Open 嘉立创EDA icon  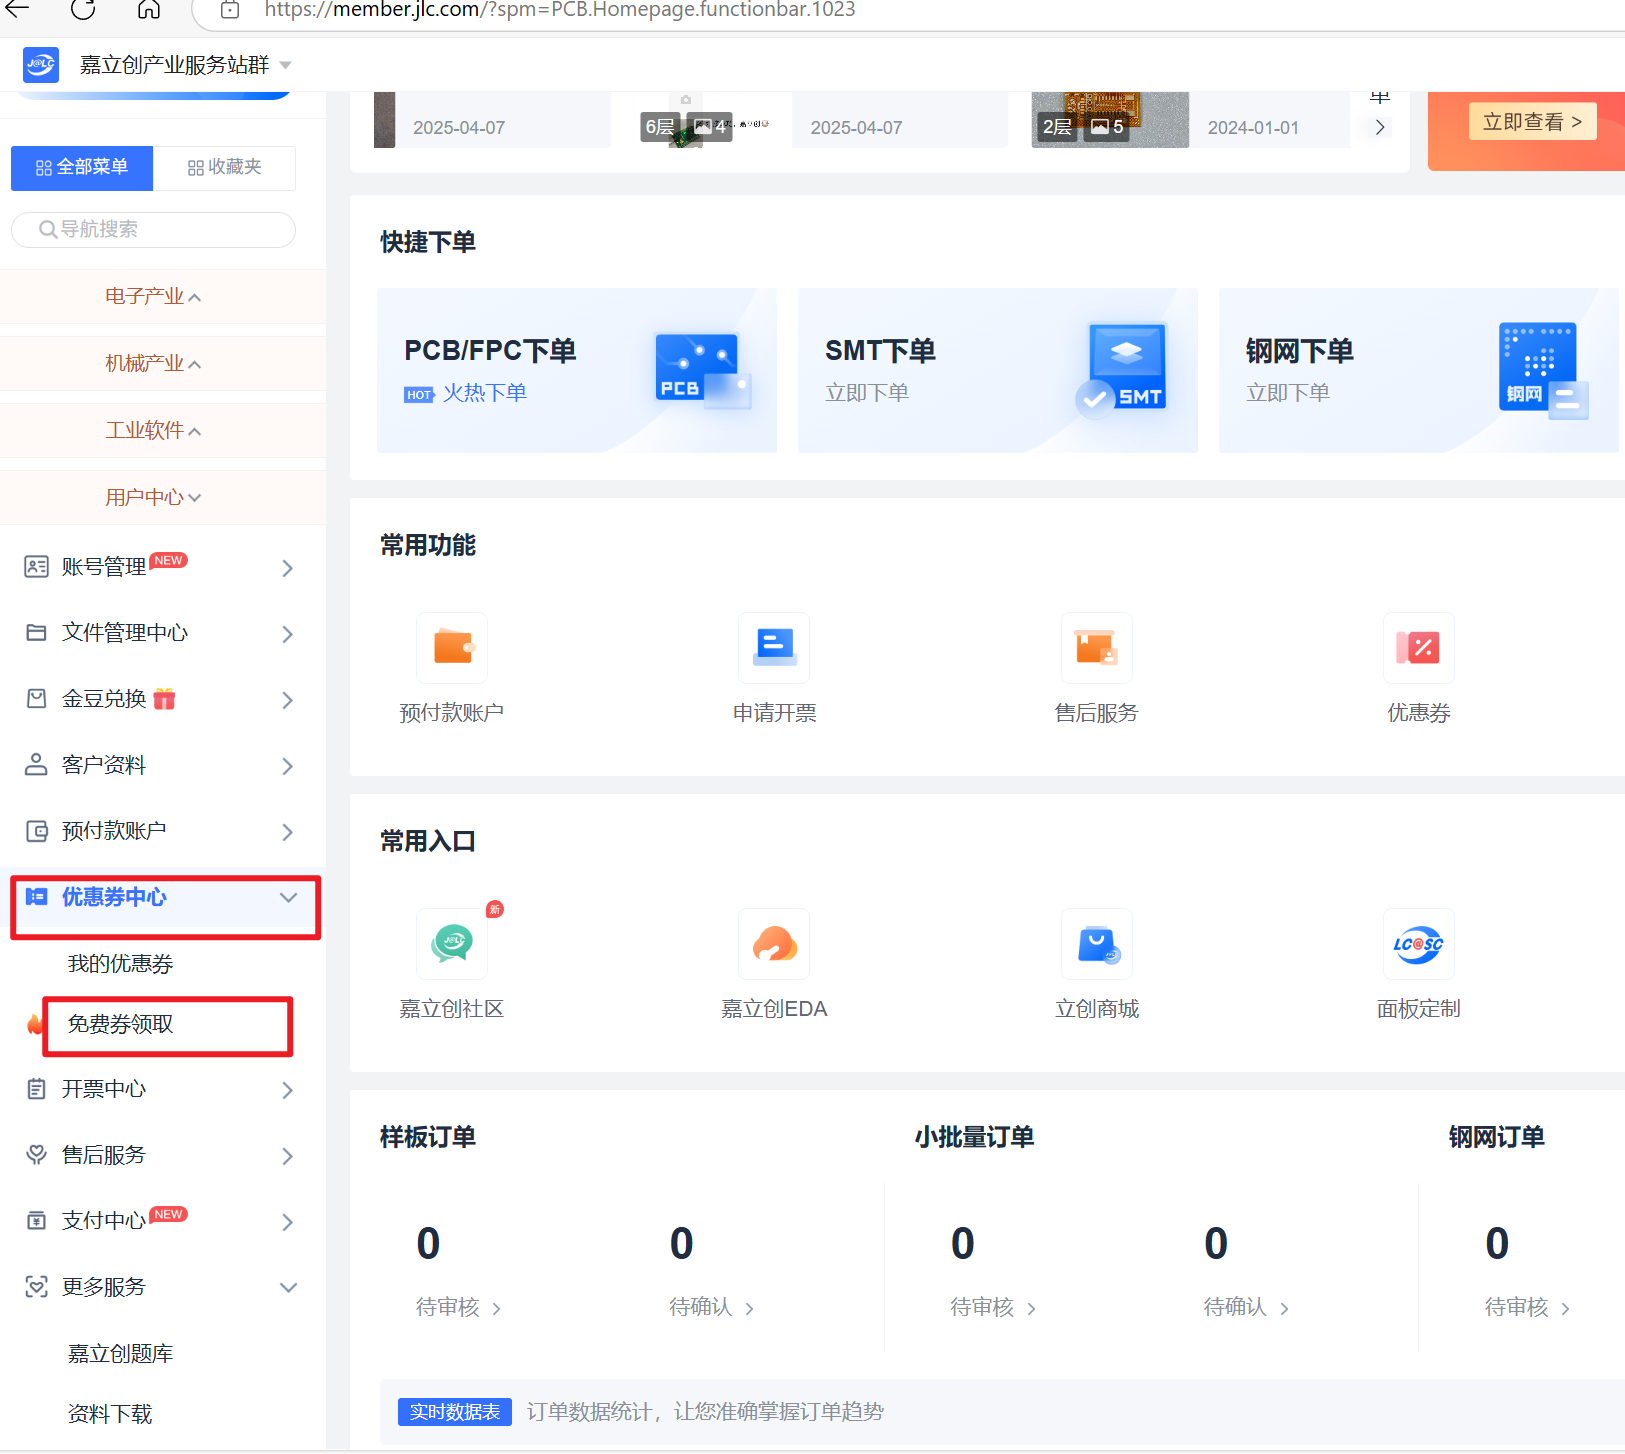click(x=774, y=944)
